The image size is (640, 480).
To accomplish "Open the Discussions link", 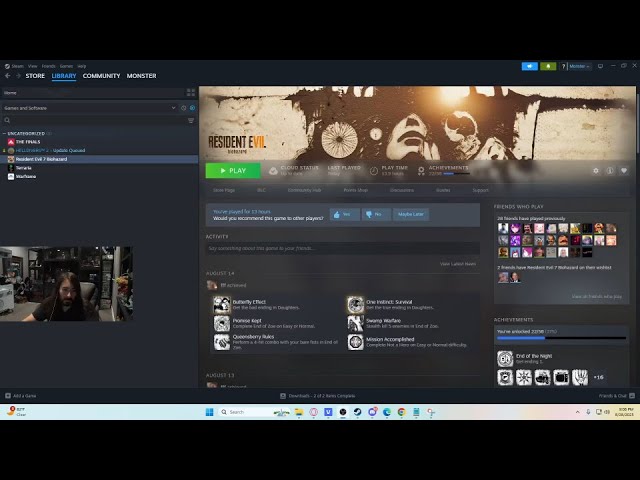I will click(402, 190).
